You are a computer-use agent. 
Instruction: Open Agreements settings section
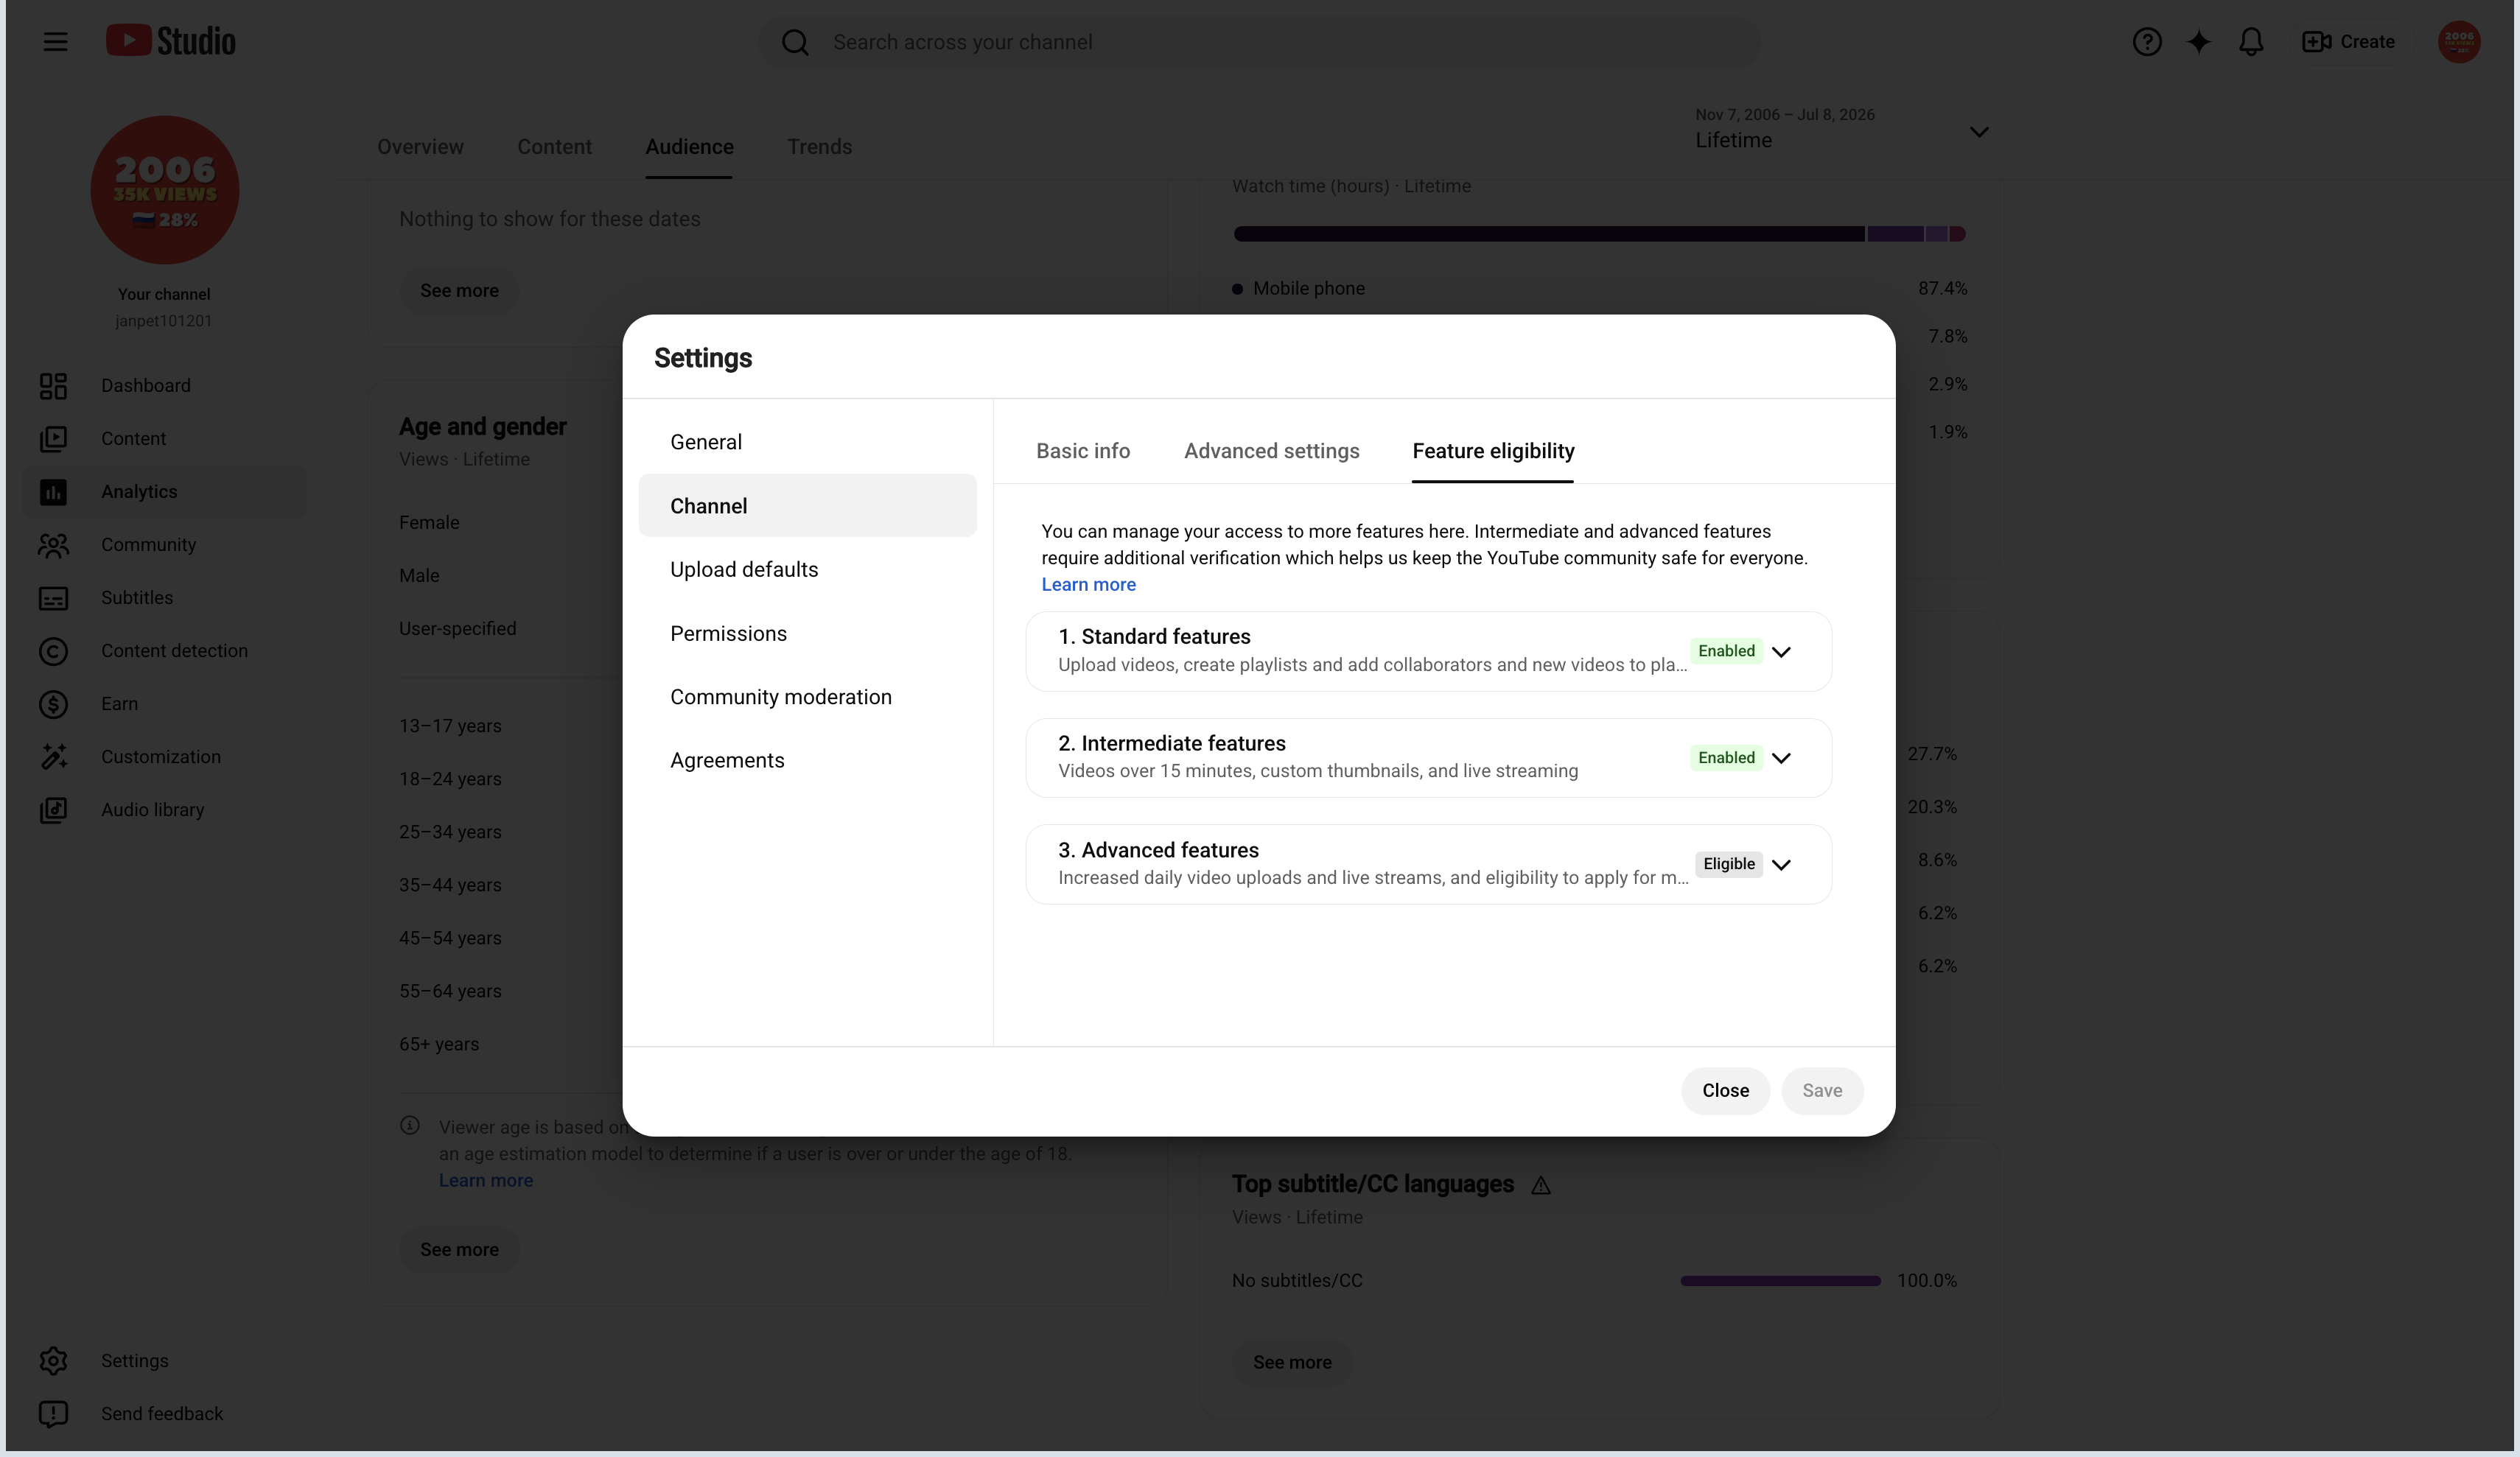[x=807, y=760]
